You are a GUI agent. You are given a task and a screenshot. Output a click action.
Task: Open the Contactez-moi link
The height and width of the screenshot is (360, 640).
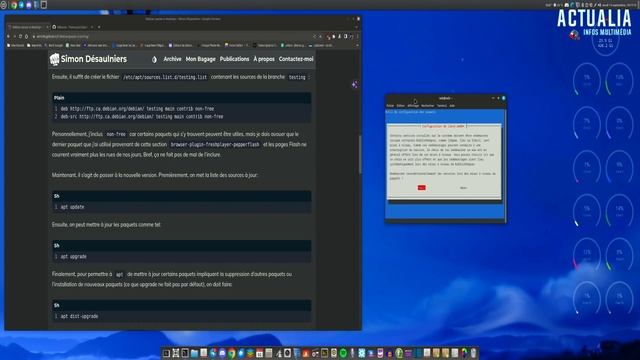pos(296,59)
